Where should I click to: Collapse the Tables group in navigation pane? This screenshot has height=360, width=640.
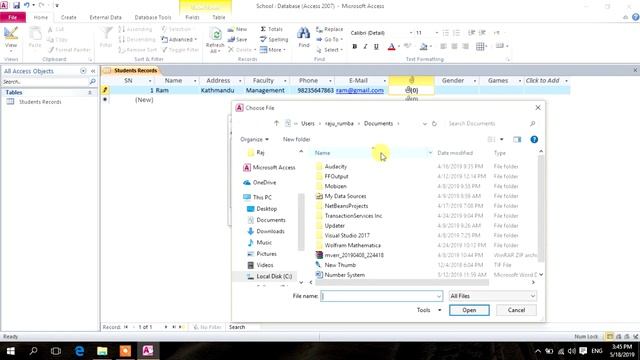point(90,93)
